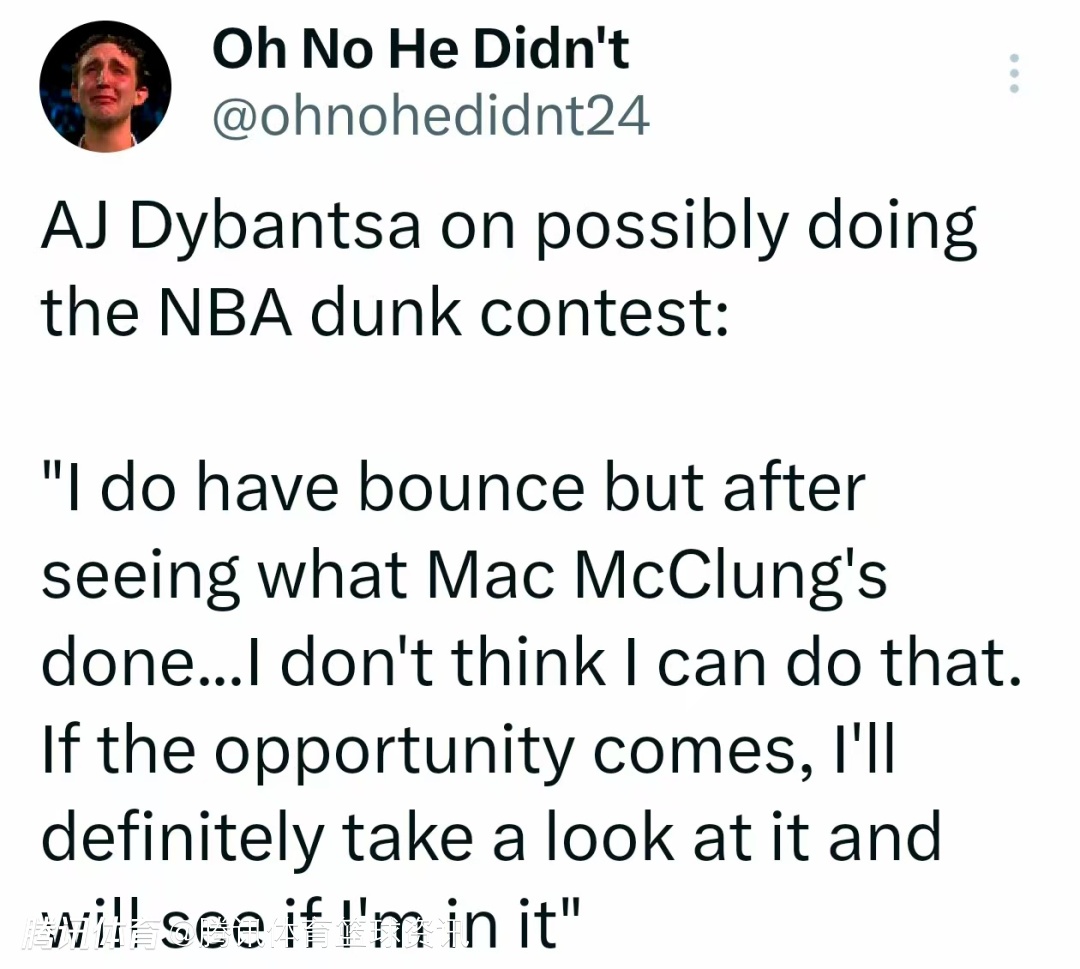Viewport: 1080px width, 969px height.
Task: Click the word "seeing" in the quote
Action: coord(140,578)
